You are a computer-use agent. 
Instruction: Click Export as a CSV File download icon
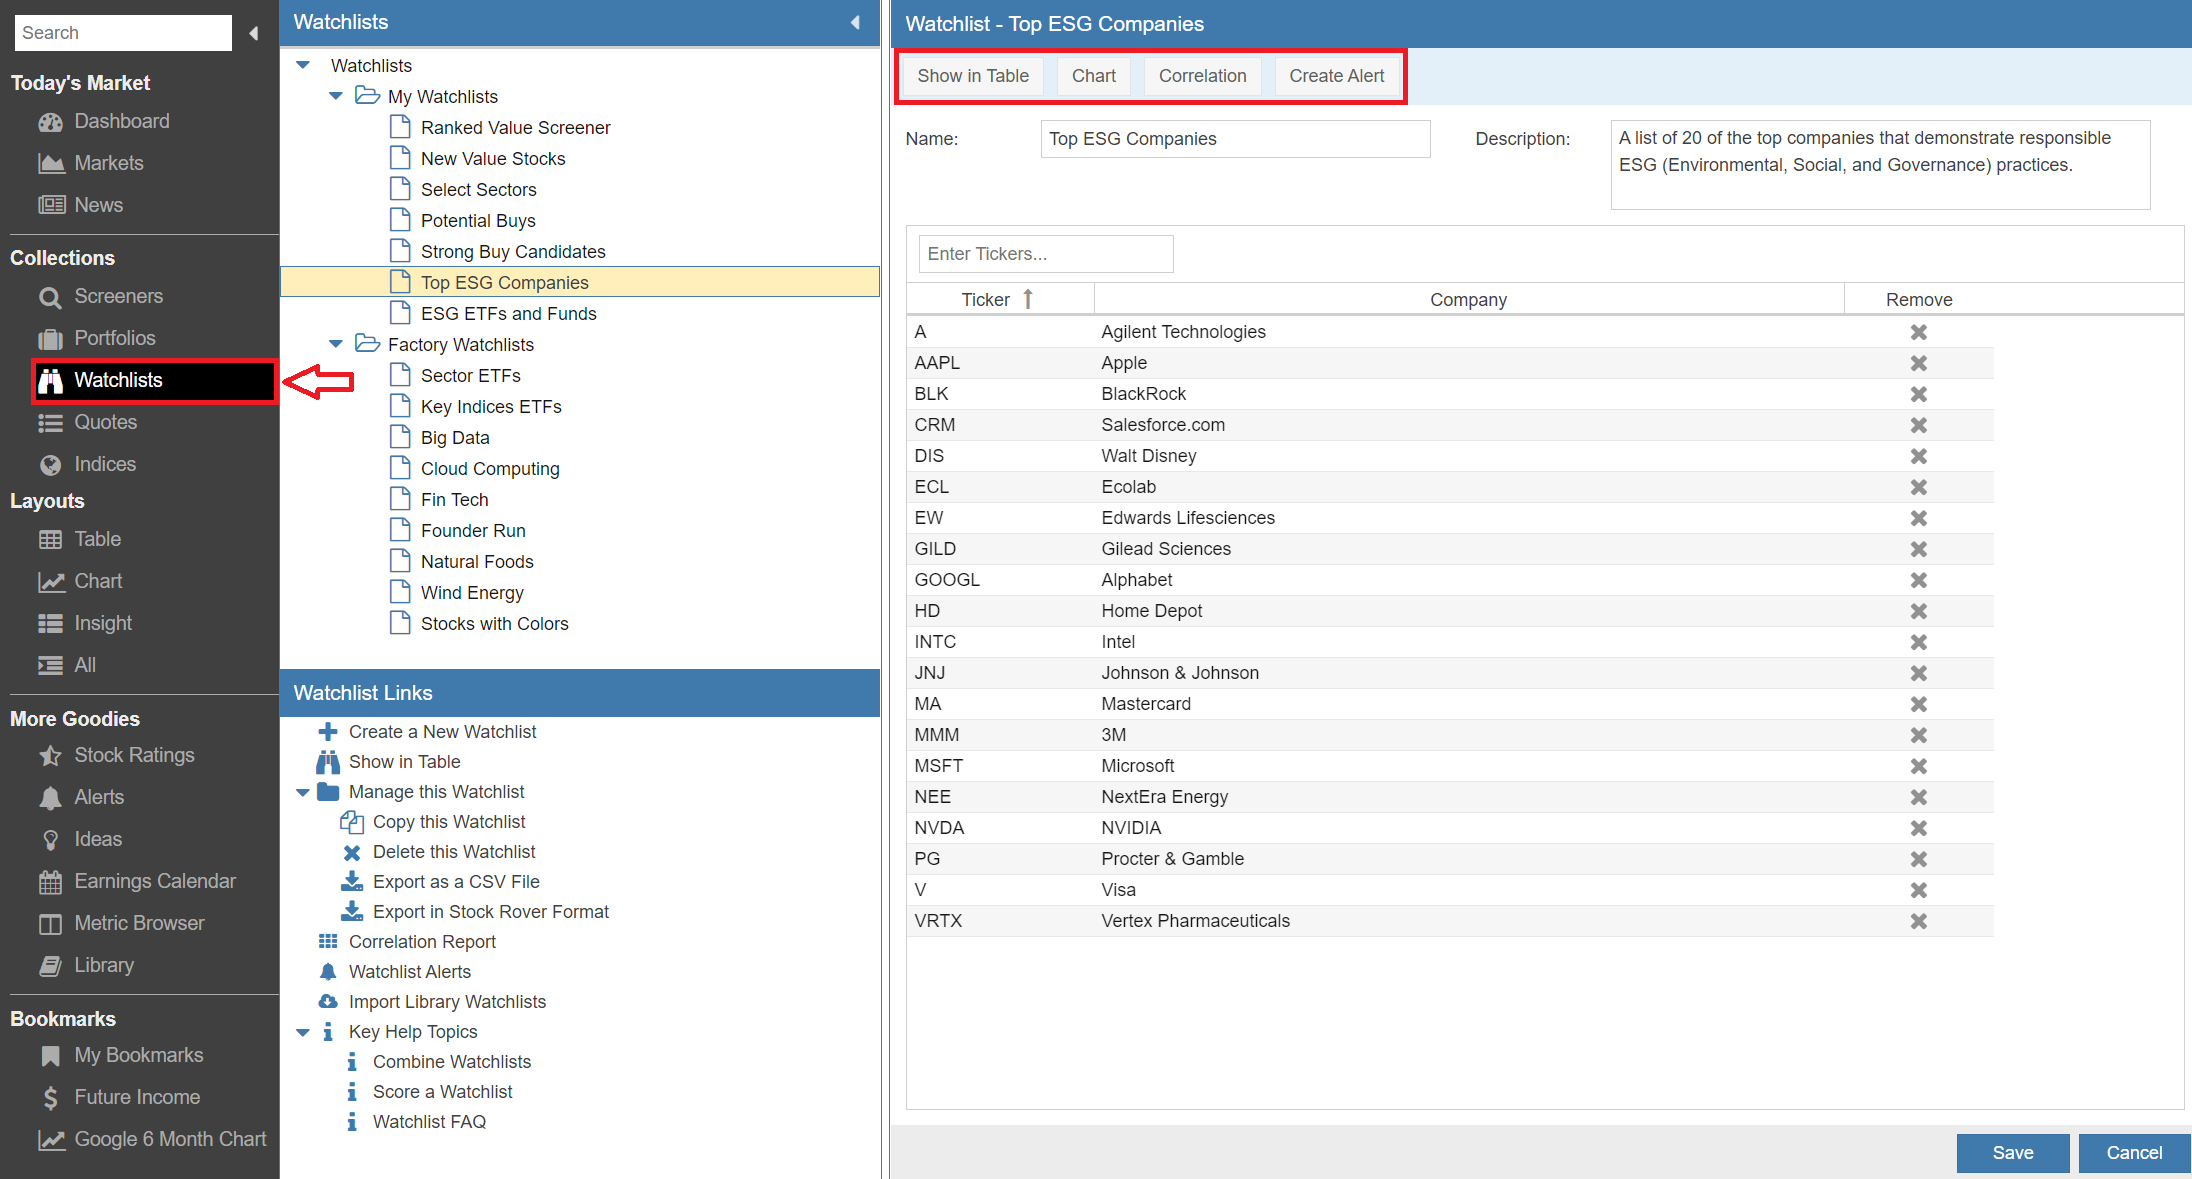[x=352, y=882]
